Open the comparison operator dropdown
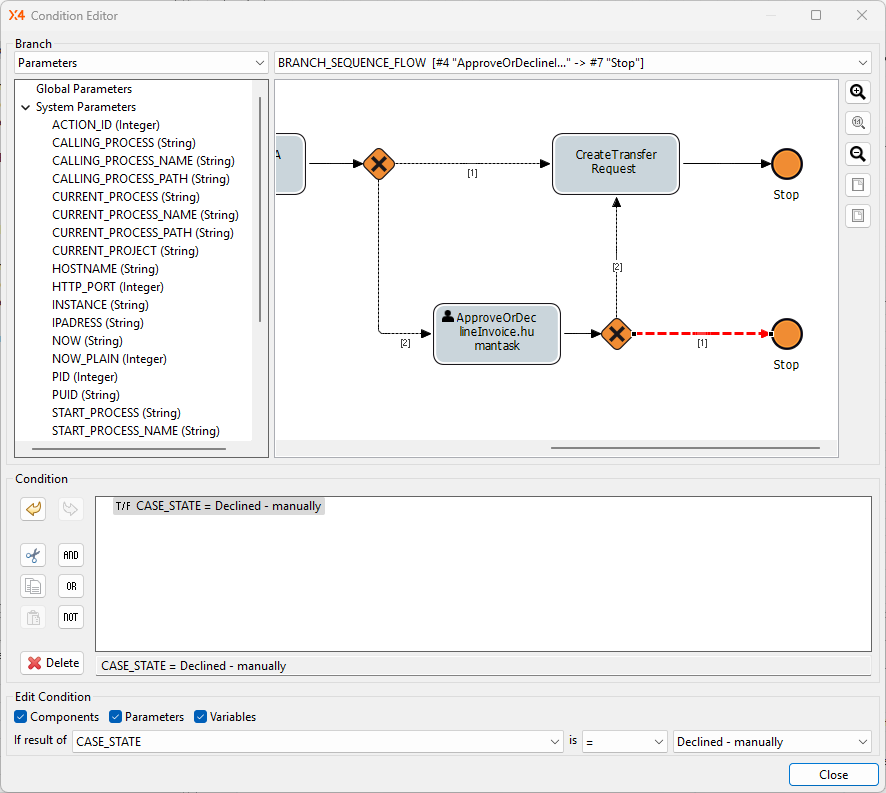 point(625,742)
